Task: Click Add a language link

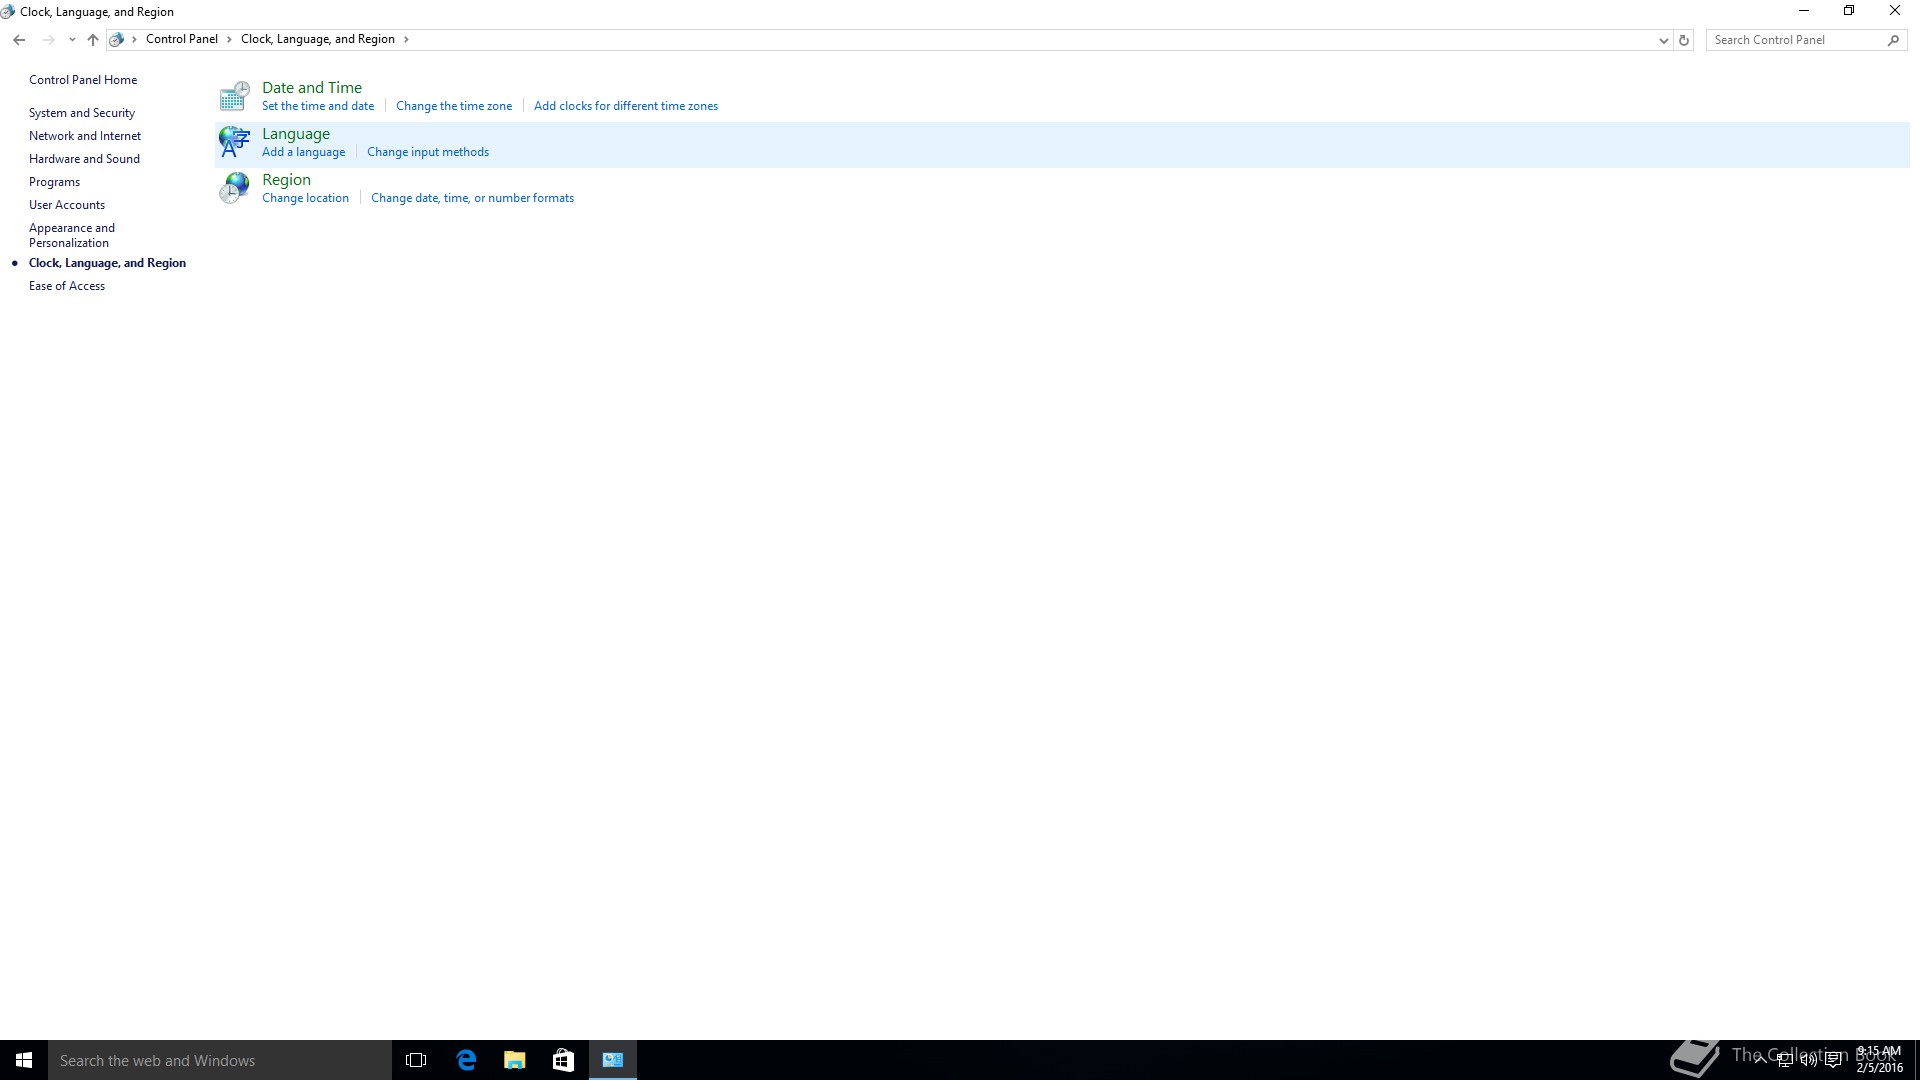Action: pyautogui.click(x=303, y=152)
